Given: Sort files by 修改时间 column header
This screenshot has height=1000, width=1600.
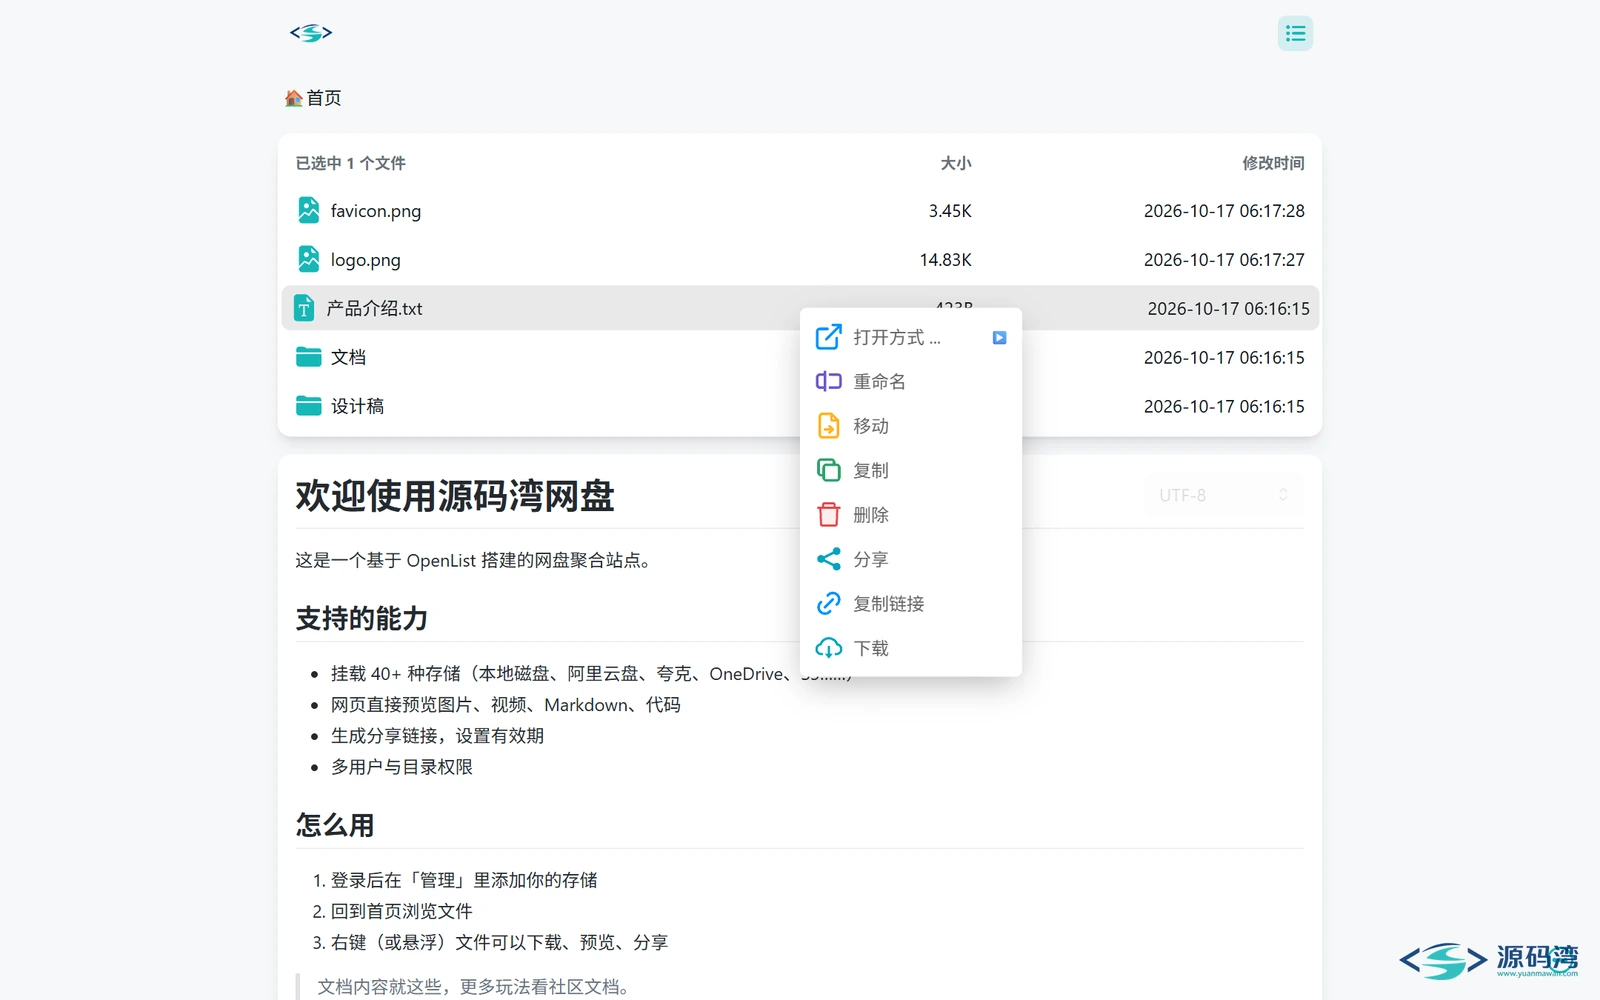Looking at the screenshot, I should click(1273, 163).
